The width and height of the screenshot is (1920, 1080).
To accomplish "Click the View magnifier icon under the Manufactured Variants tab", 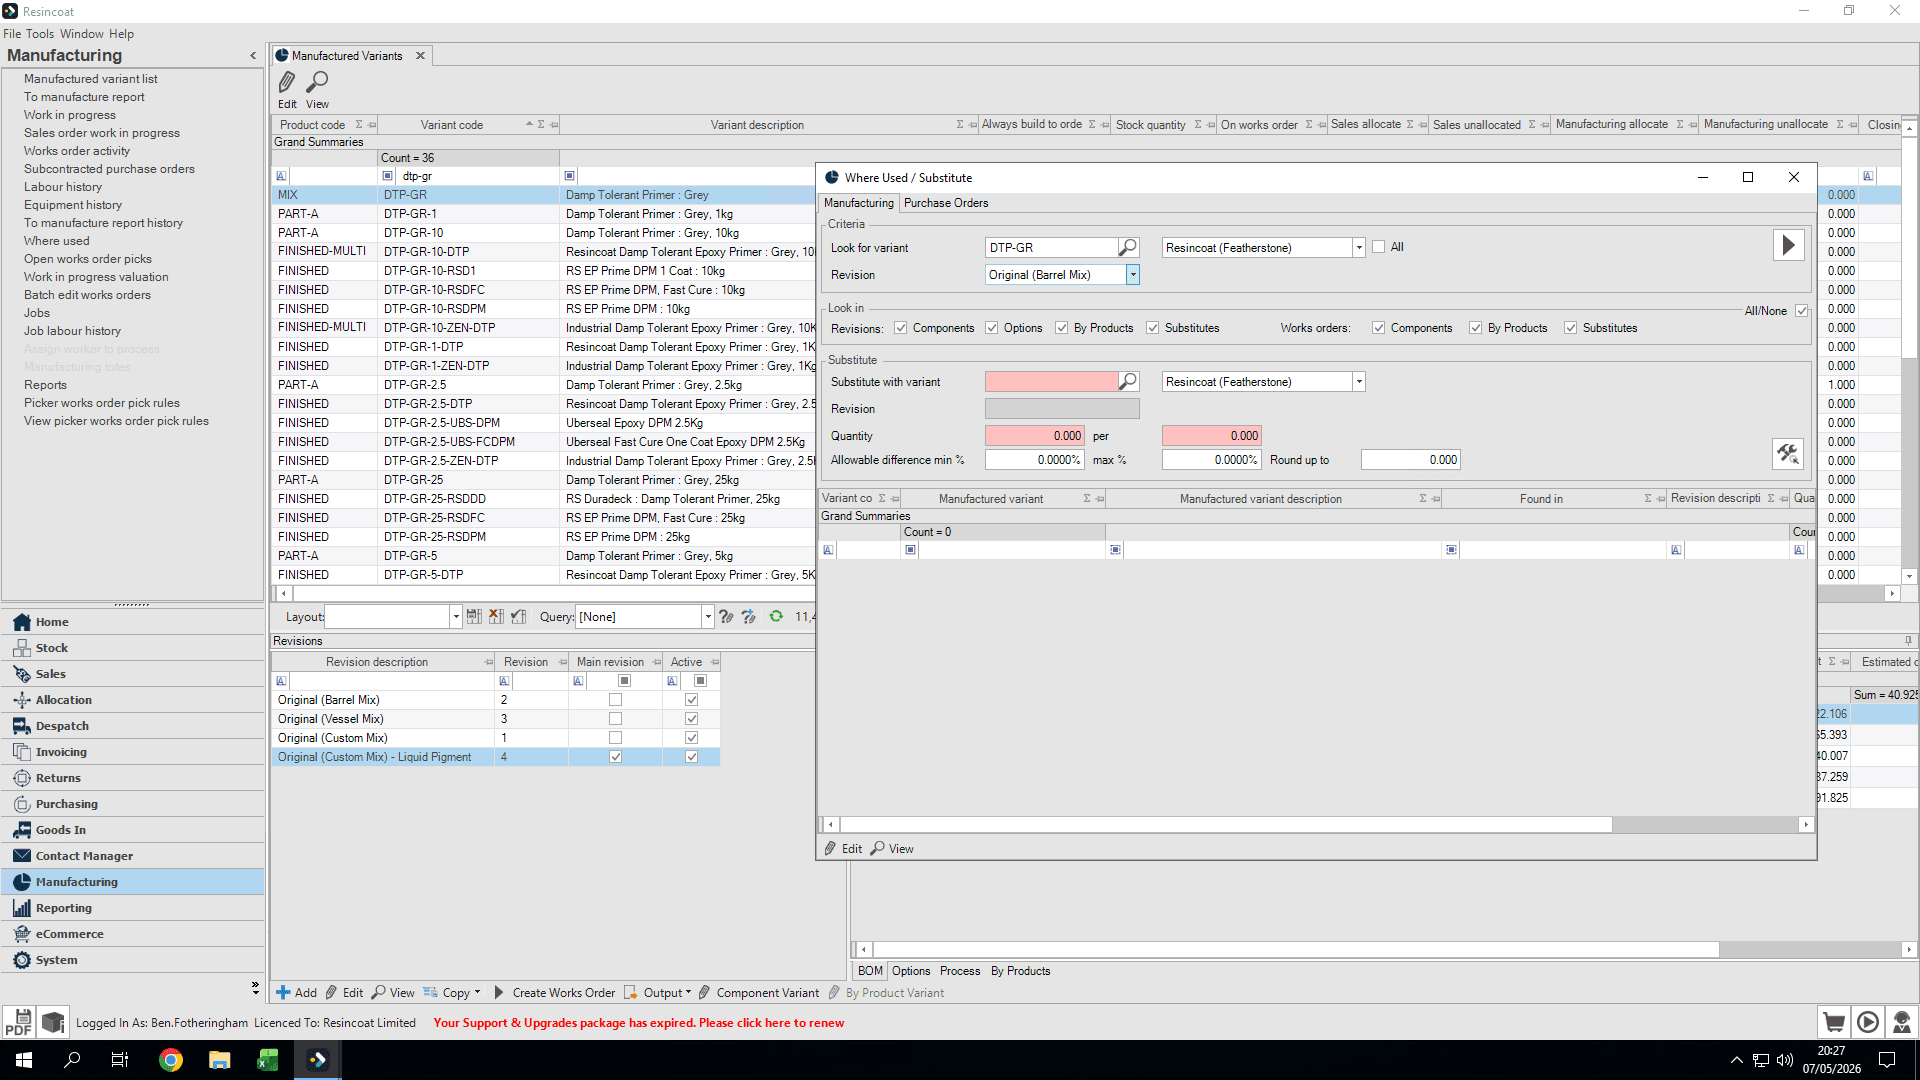I will pyautogui.click(x=317, y=82).
